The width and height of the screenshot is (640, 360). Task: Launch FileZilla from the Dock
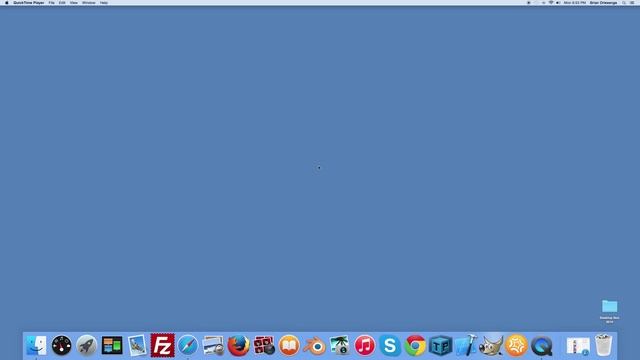(x=162, y=345)
